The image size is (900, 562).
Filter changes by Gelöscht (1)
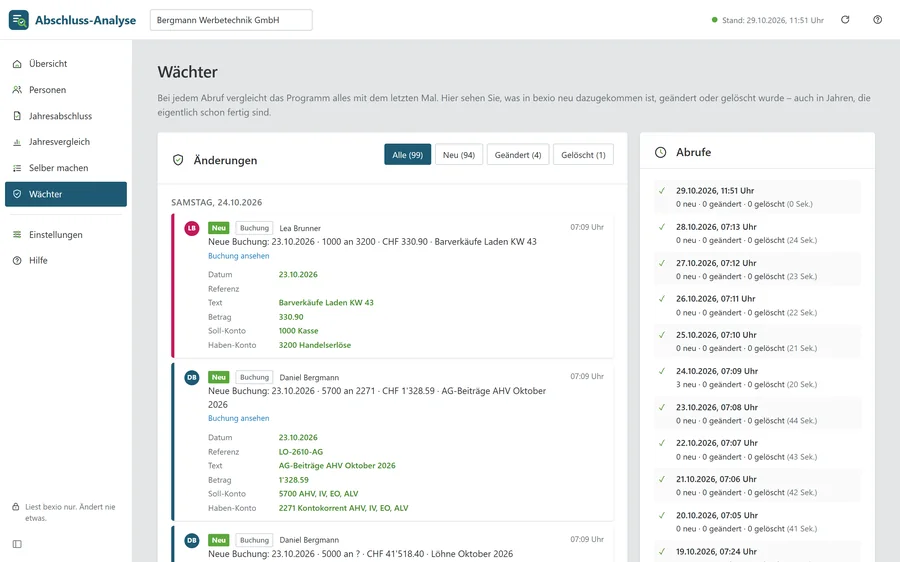point(583,154)
